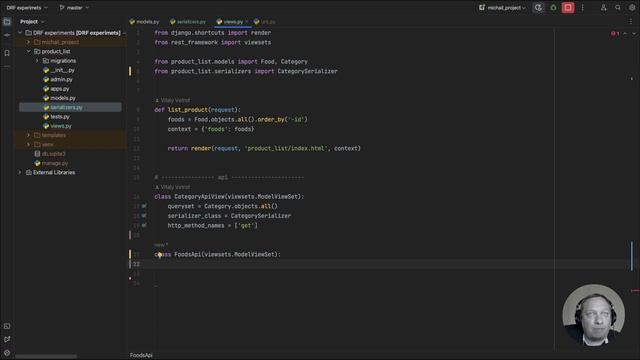This screenshot has width=640, height=360.
Task: Open the master branch dropdown
Action: pyautogui.click(x=74, y=7)
